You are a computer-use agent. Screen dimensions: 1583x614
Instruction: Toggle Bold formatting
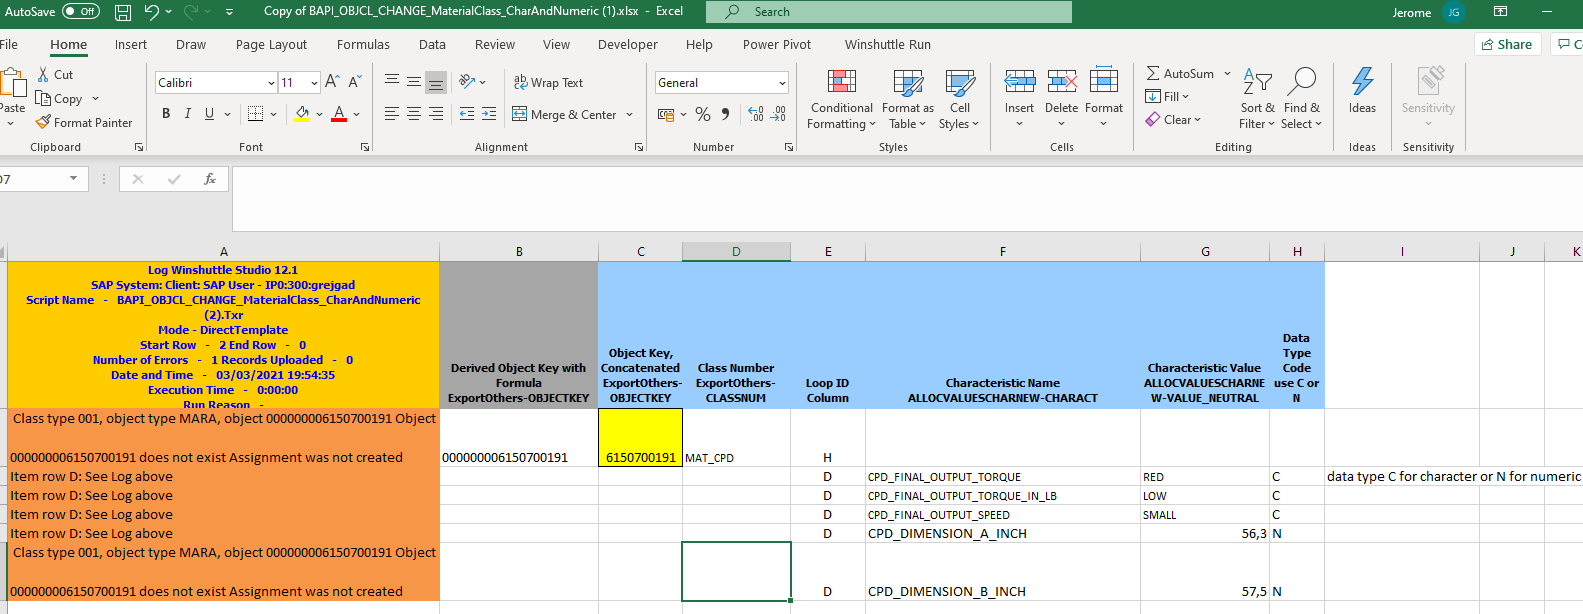point(166,114)
